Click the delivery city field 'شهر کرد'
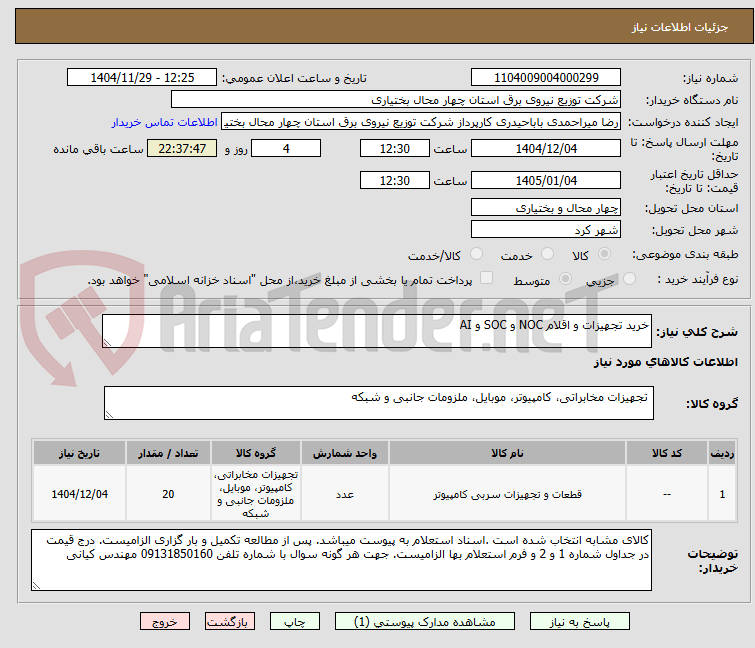Image resolution: width=755 pixels, height=648 pixels. (x=546, y=230)
